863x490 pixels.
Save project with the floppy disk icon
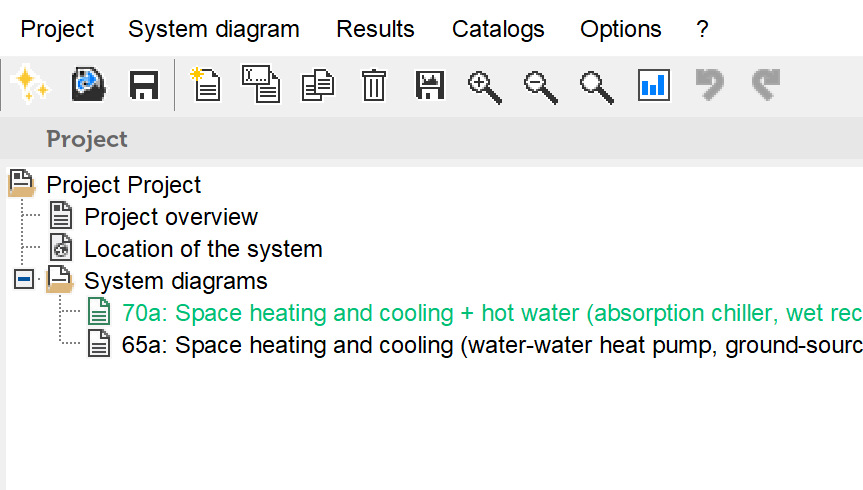145,86
